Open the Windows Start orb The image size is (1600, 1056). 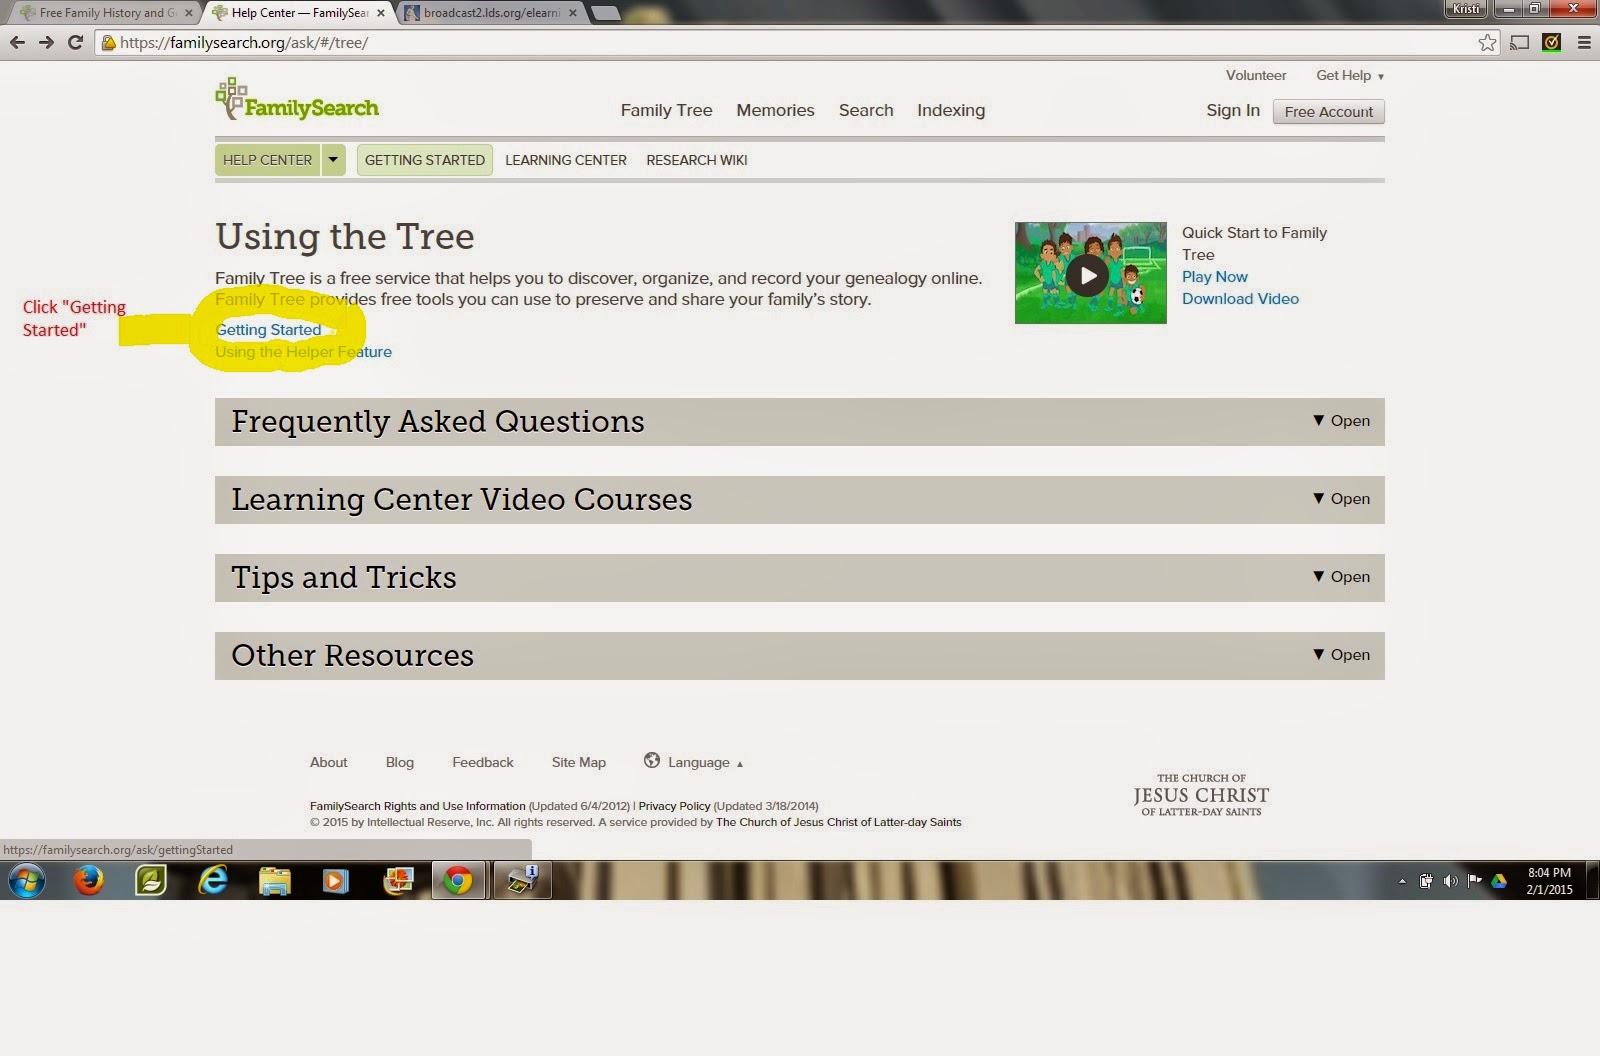pos(27,881)
